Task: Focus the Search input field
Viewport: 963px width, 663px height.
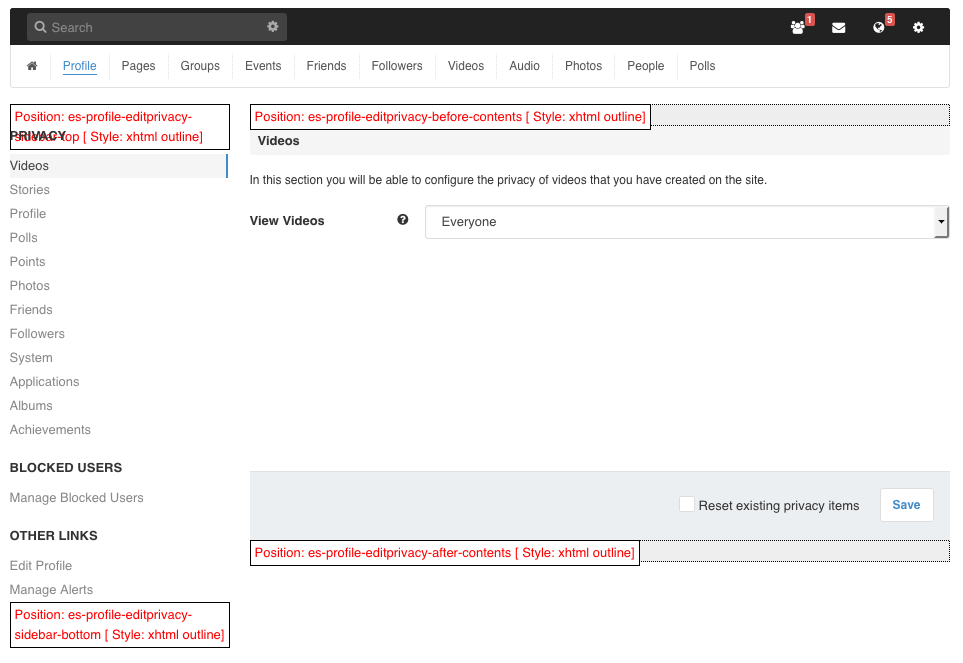Action: click(x=157, y=27)
